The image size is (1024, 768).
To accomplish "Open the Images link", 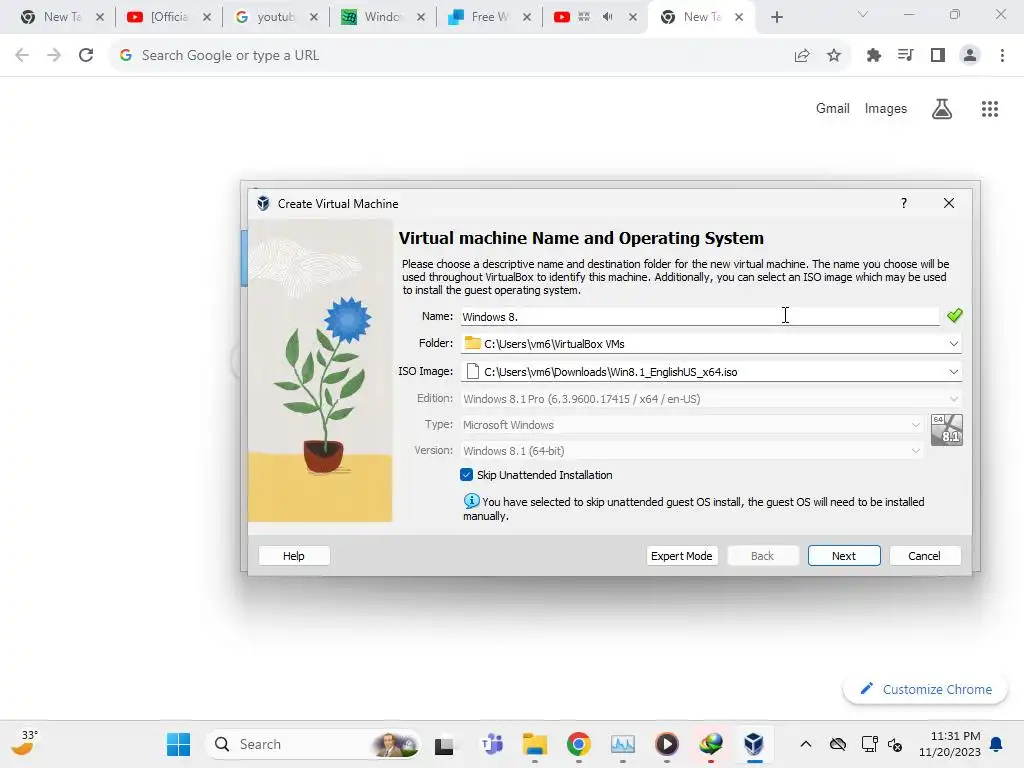I will coord(886,108).
